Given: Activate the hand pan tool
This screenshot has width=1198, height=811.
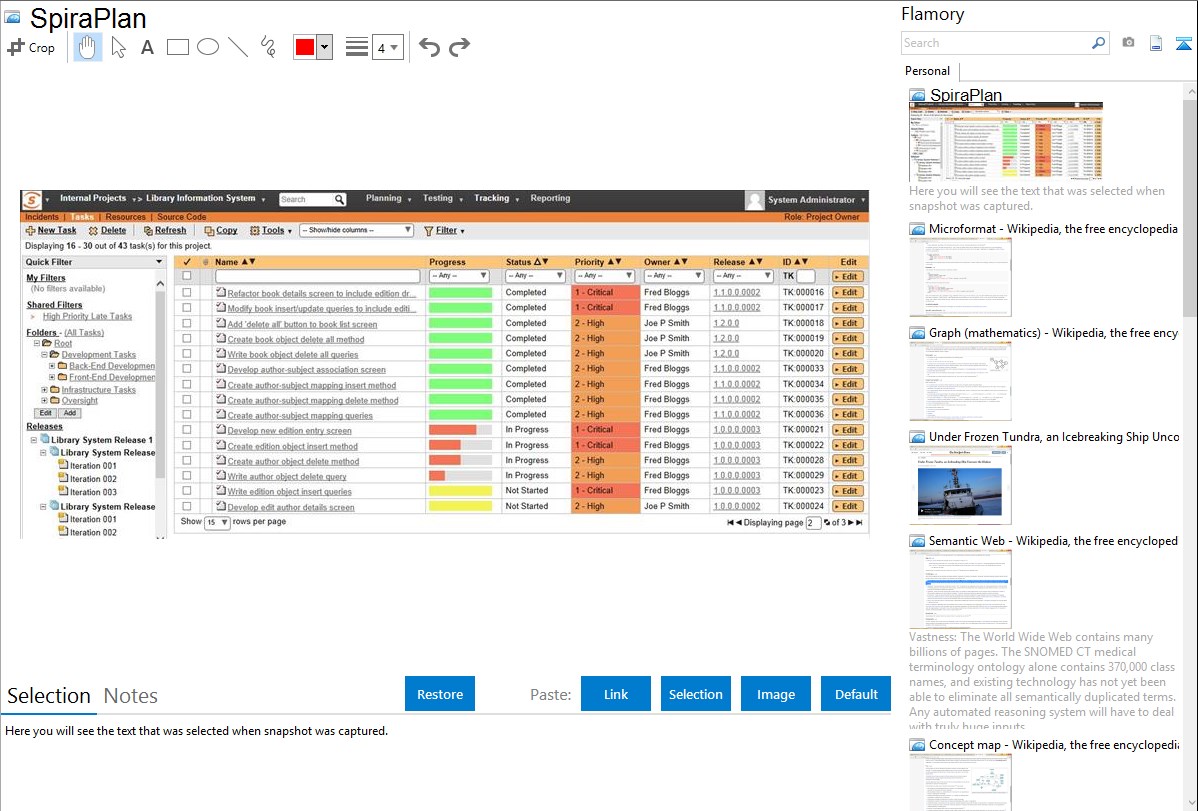Looking at the screenshot, I should click(88, 47).
